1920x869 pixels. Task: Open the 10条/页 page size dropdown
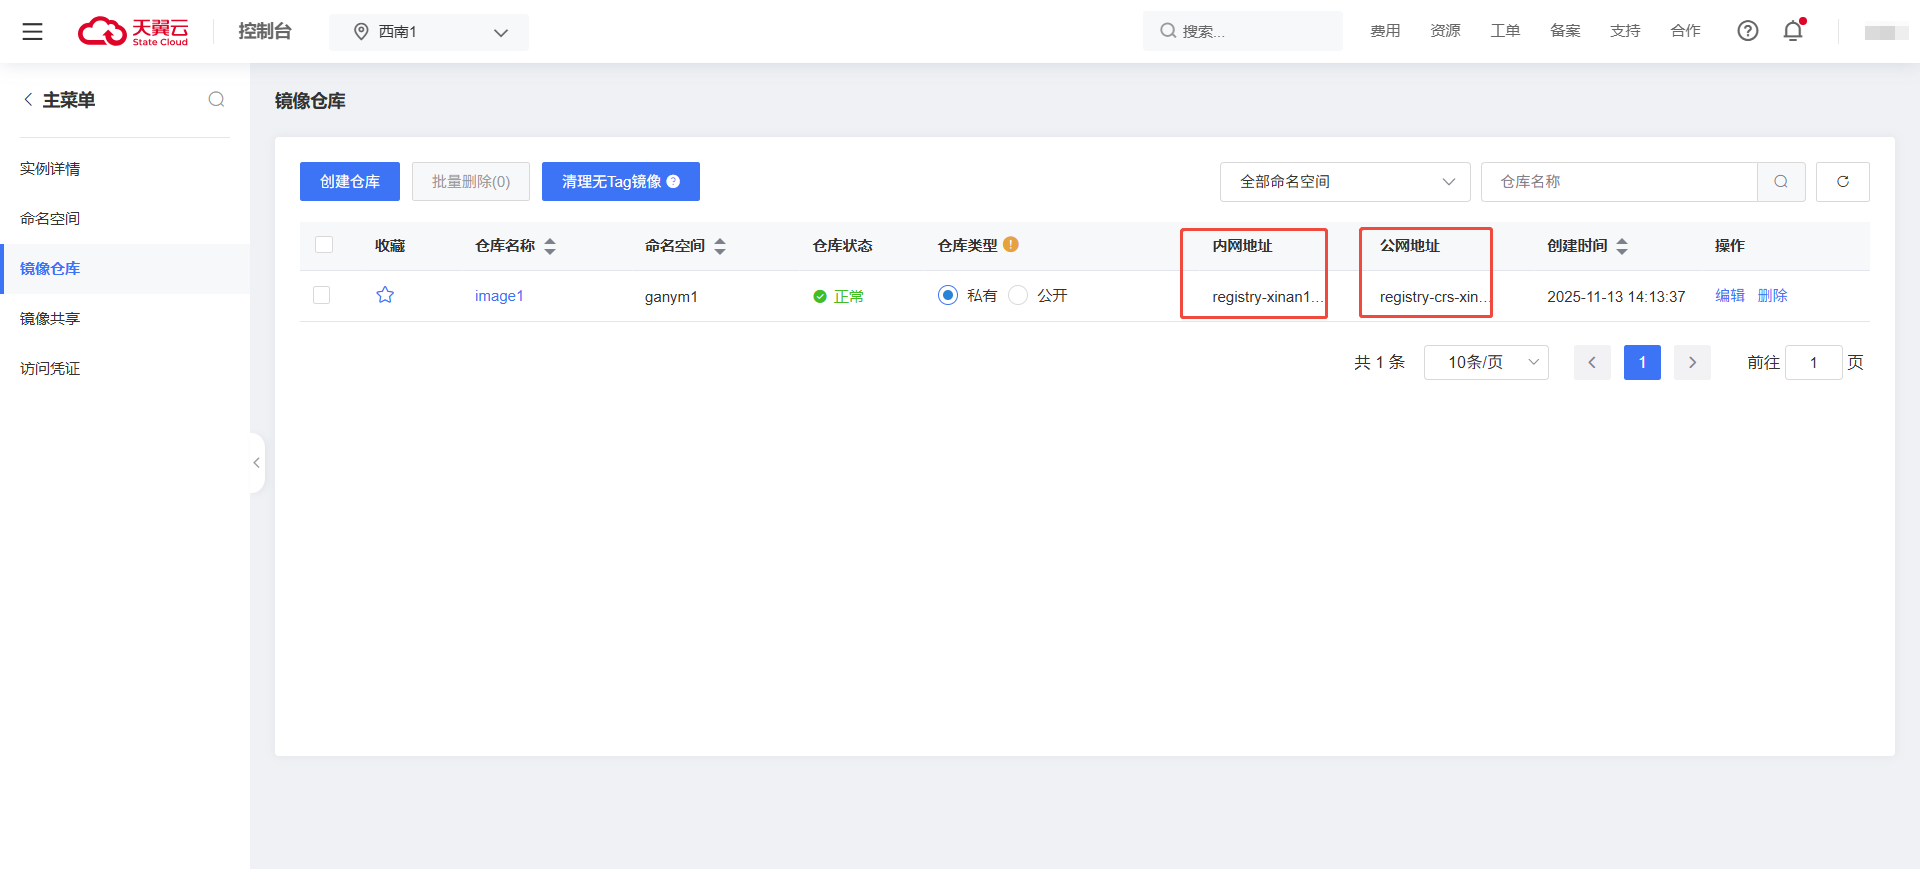pyautogui.click(x=1485, y=362)
